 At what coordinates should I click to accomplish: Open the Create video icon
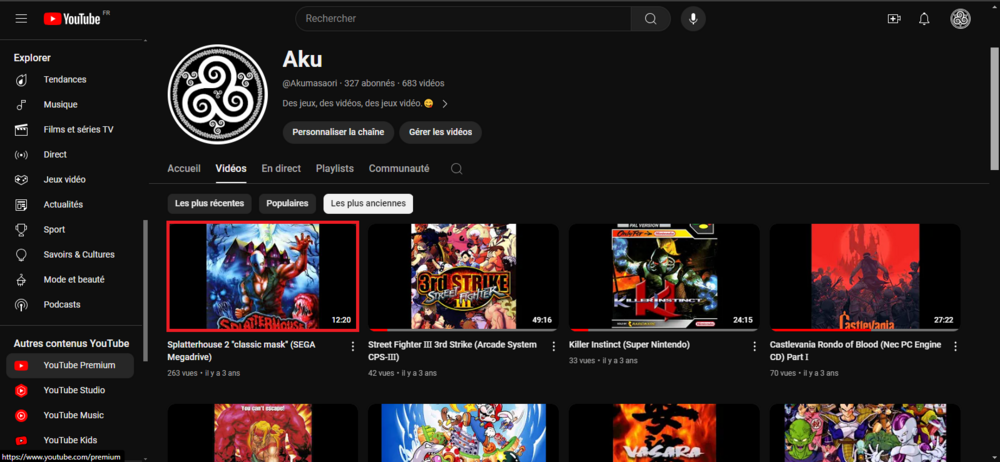tap(894, 19)
